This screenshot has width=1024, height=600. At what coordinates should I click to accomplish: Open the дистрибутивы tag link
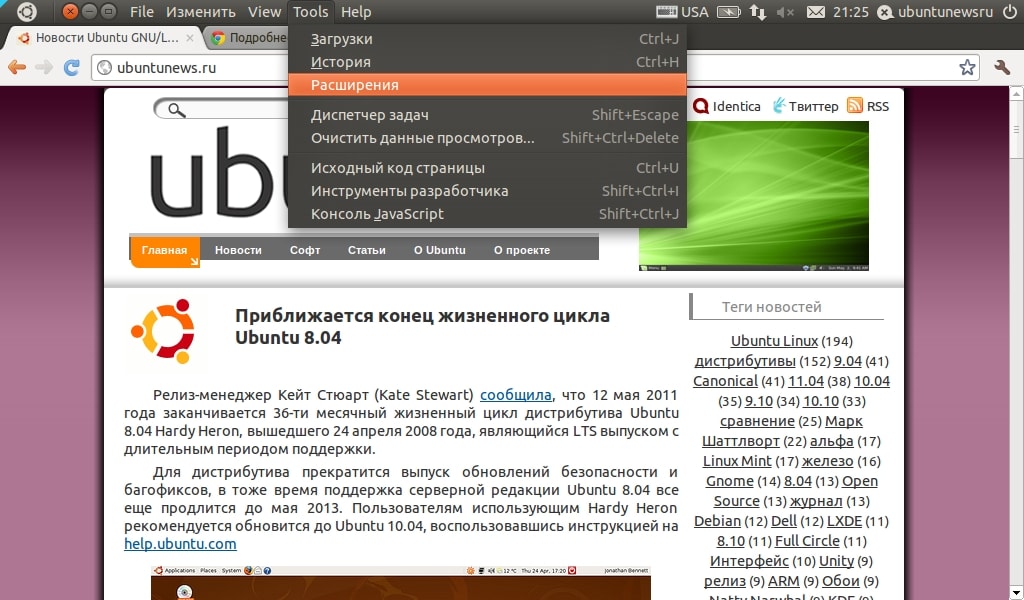point(745,361)
